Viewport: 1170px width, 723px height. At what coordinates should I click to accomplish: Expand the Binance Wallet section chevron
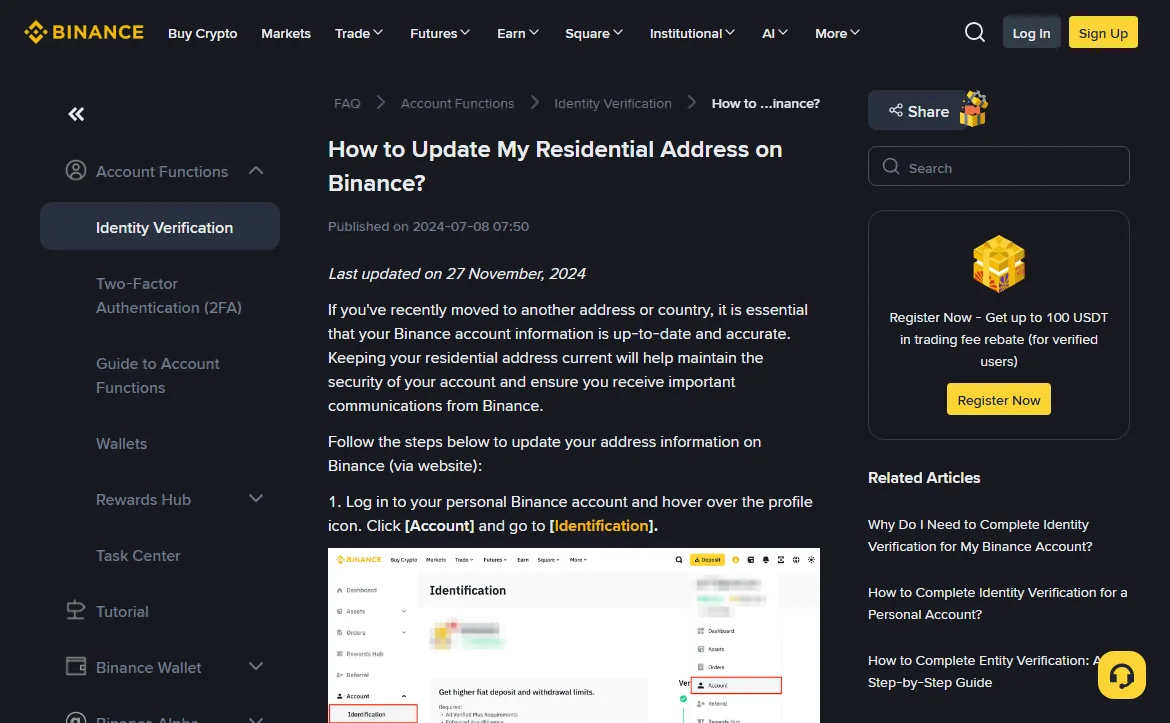coord(256,666)
